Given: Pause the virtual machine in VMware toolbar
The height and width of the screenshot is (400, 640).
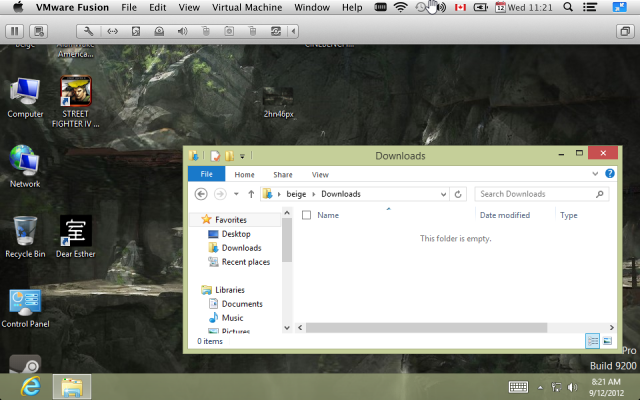Looking at the screenshot, I should [x=15, y=31].
